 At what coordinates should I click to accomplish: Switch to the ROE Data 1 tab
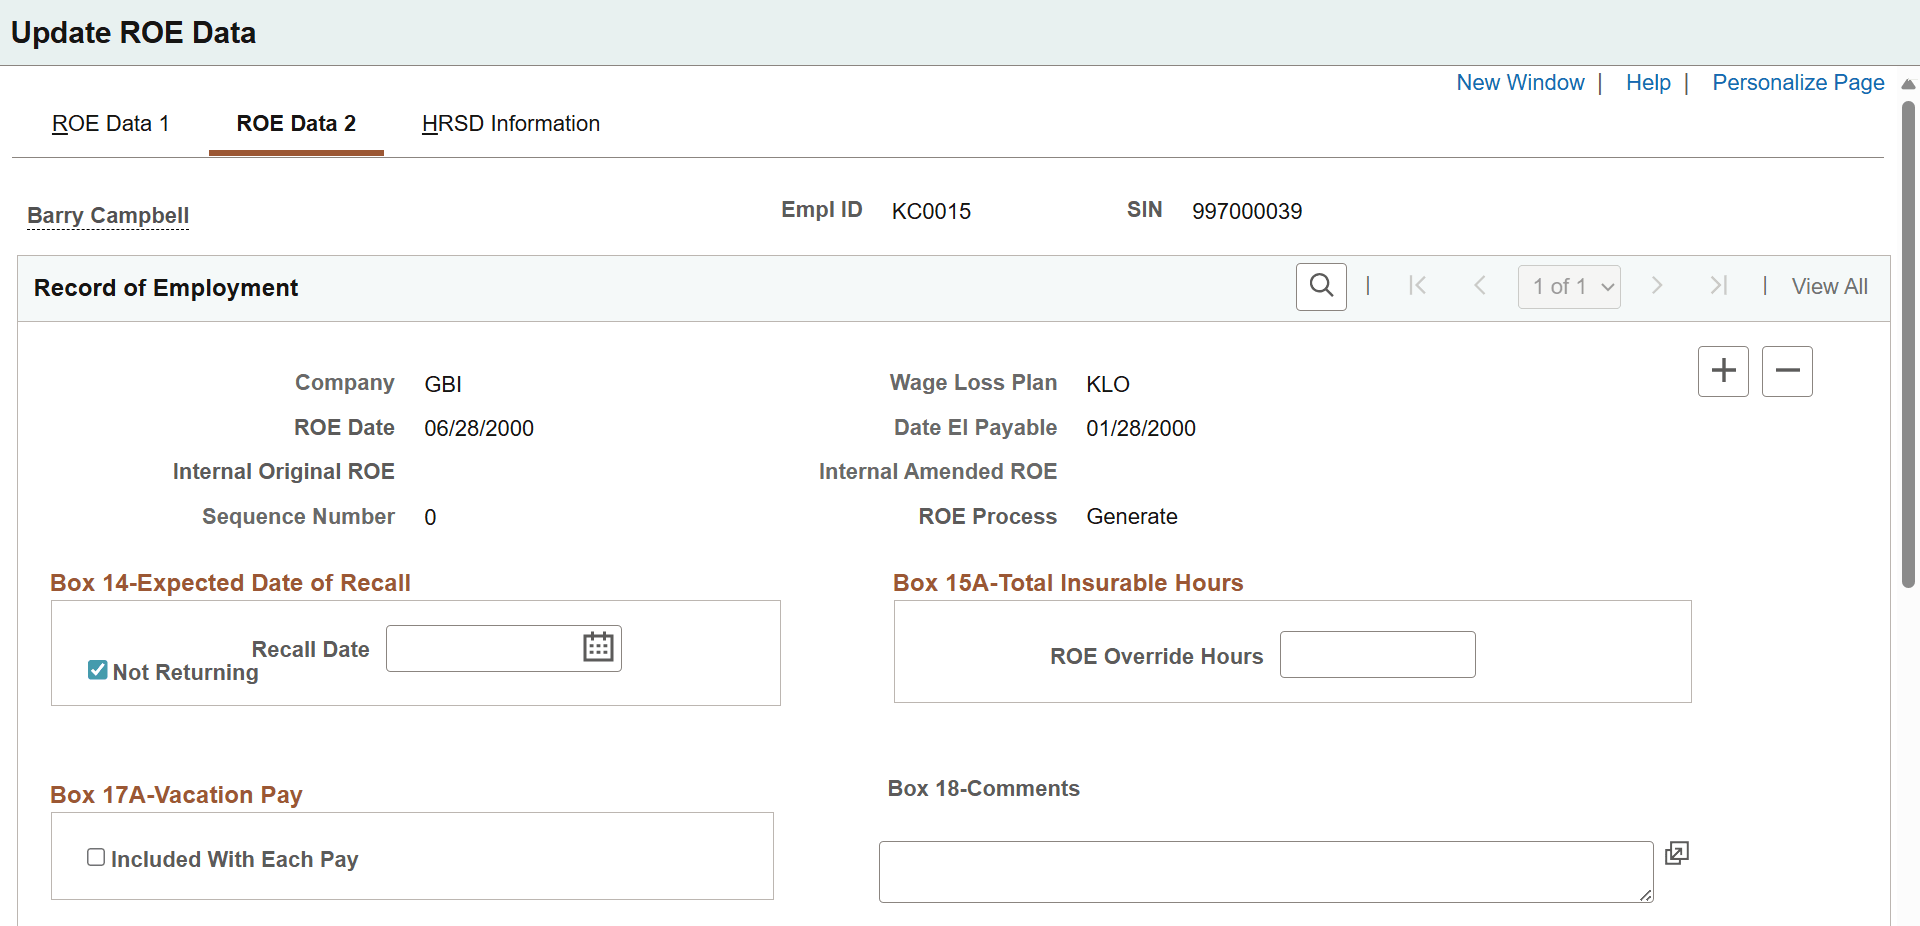(111, 124)
